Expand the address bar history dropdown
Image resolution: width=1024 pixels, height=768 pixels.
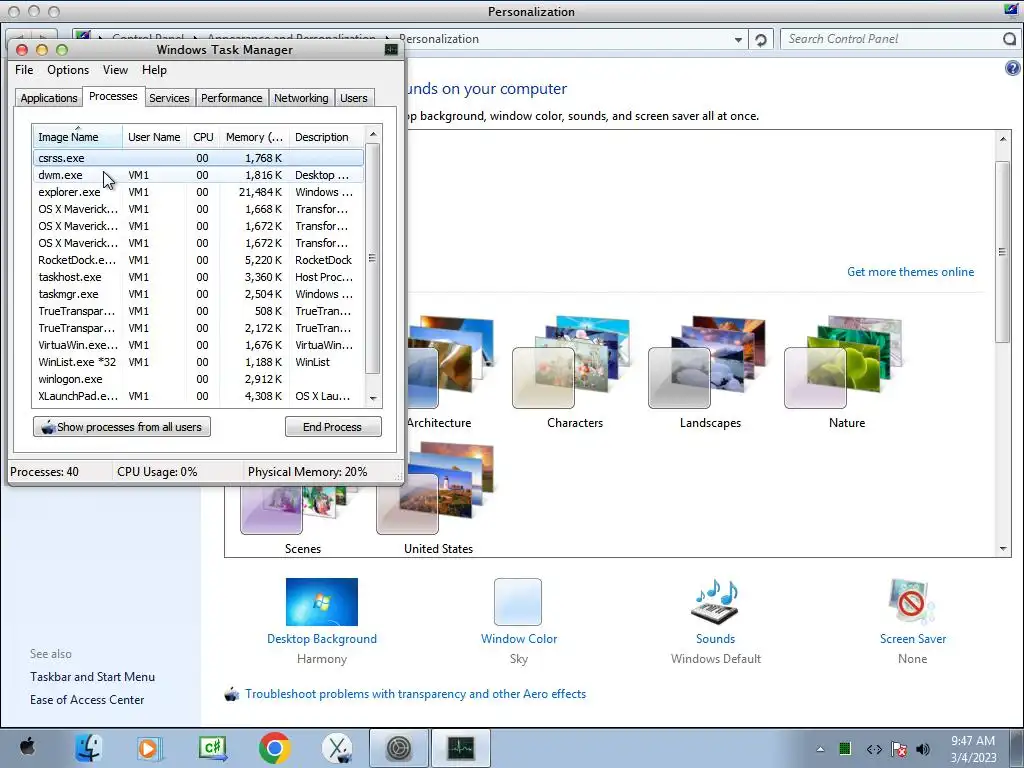coord(738,40)
